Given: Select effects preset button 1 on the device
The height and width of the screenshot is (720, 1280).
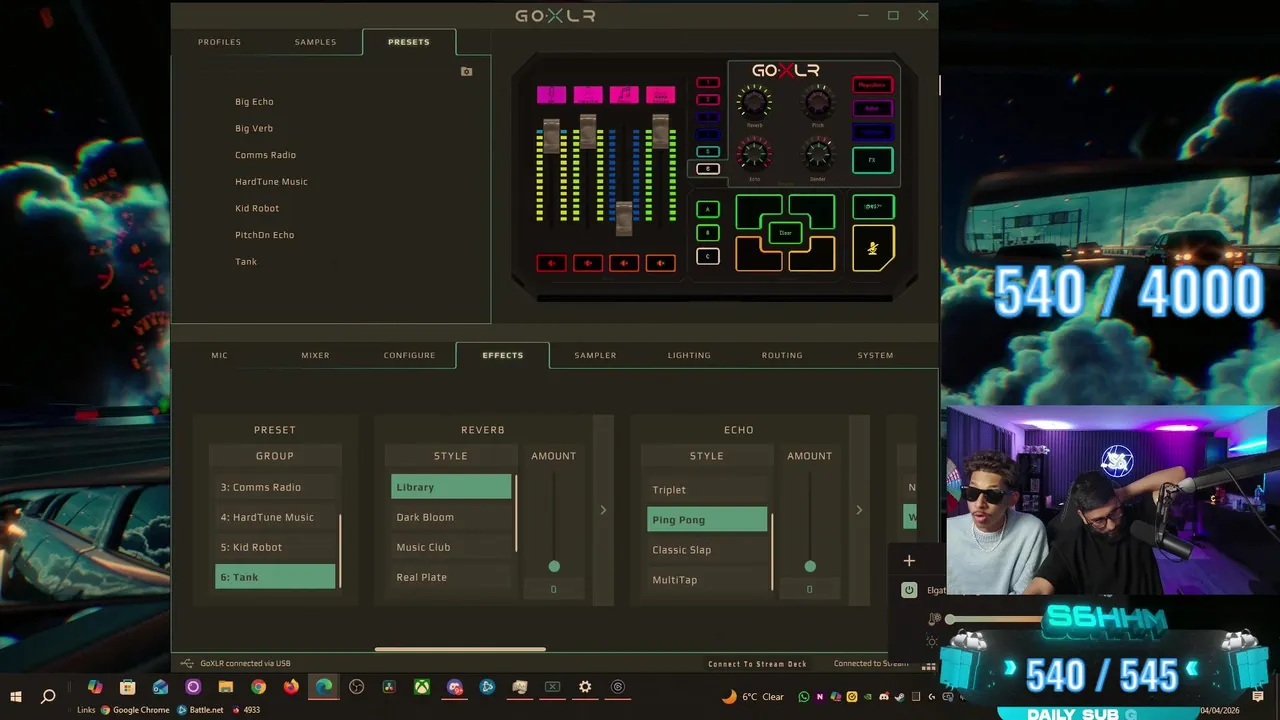Looking at the screenshot, I should (708, 82).
